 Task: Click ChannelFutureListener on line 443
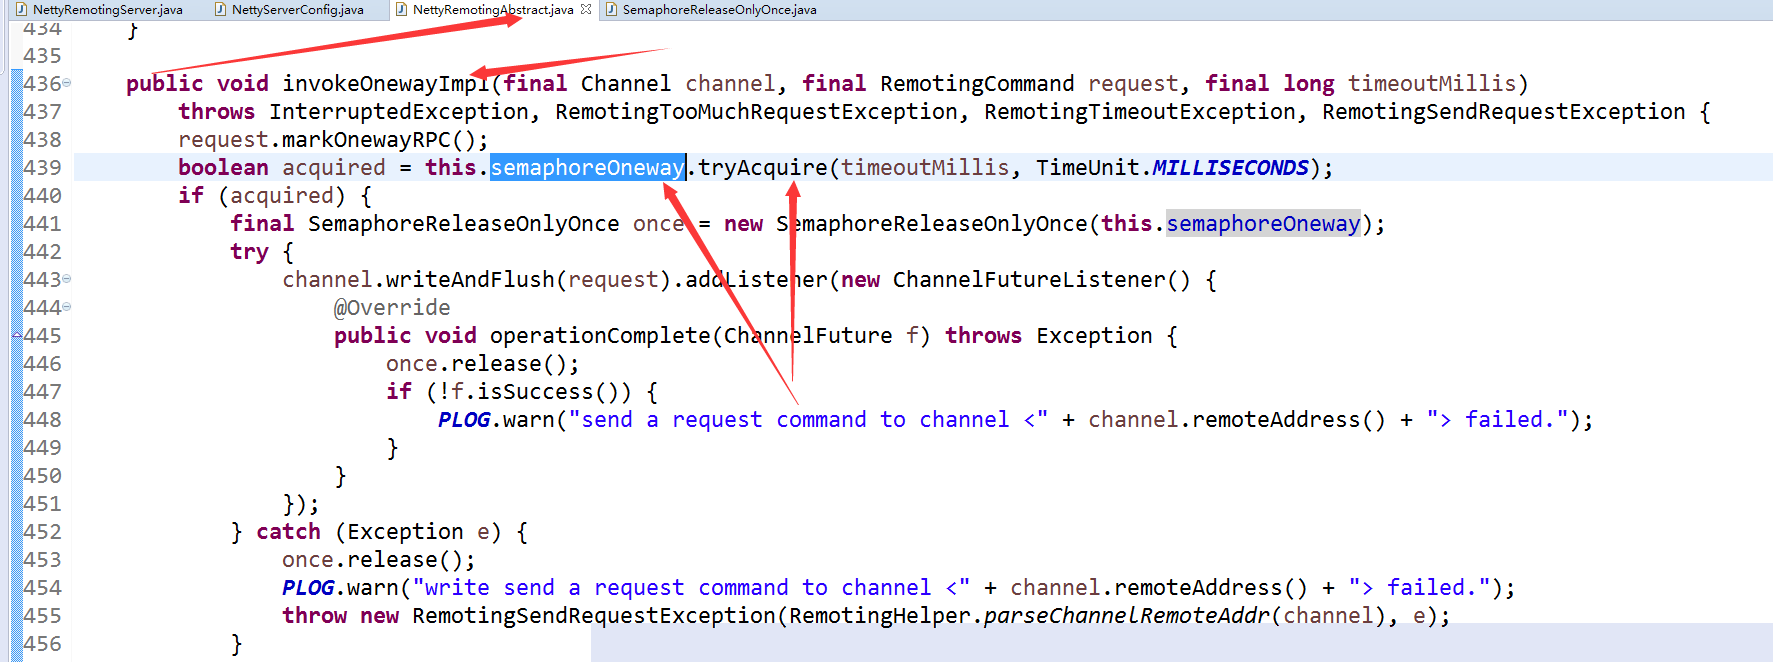pos(1029,280)
